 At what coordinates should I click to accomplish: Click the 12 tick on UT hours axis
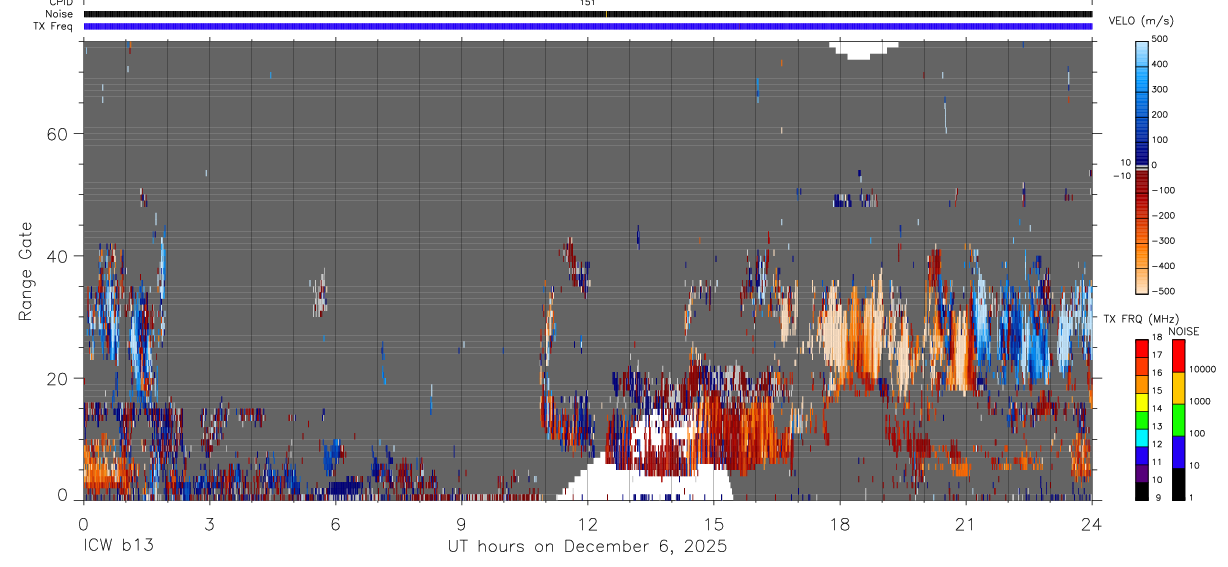(587, 524)
